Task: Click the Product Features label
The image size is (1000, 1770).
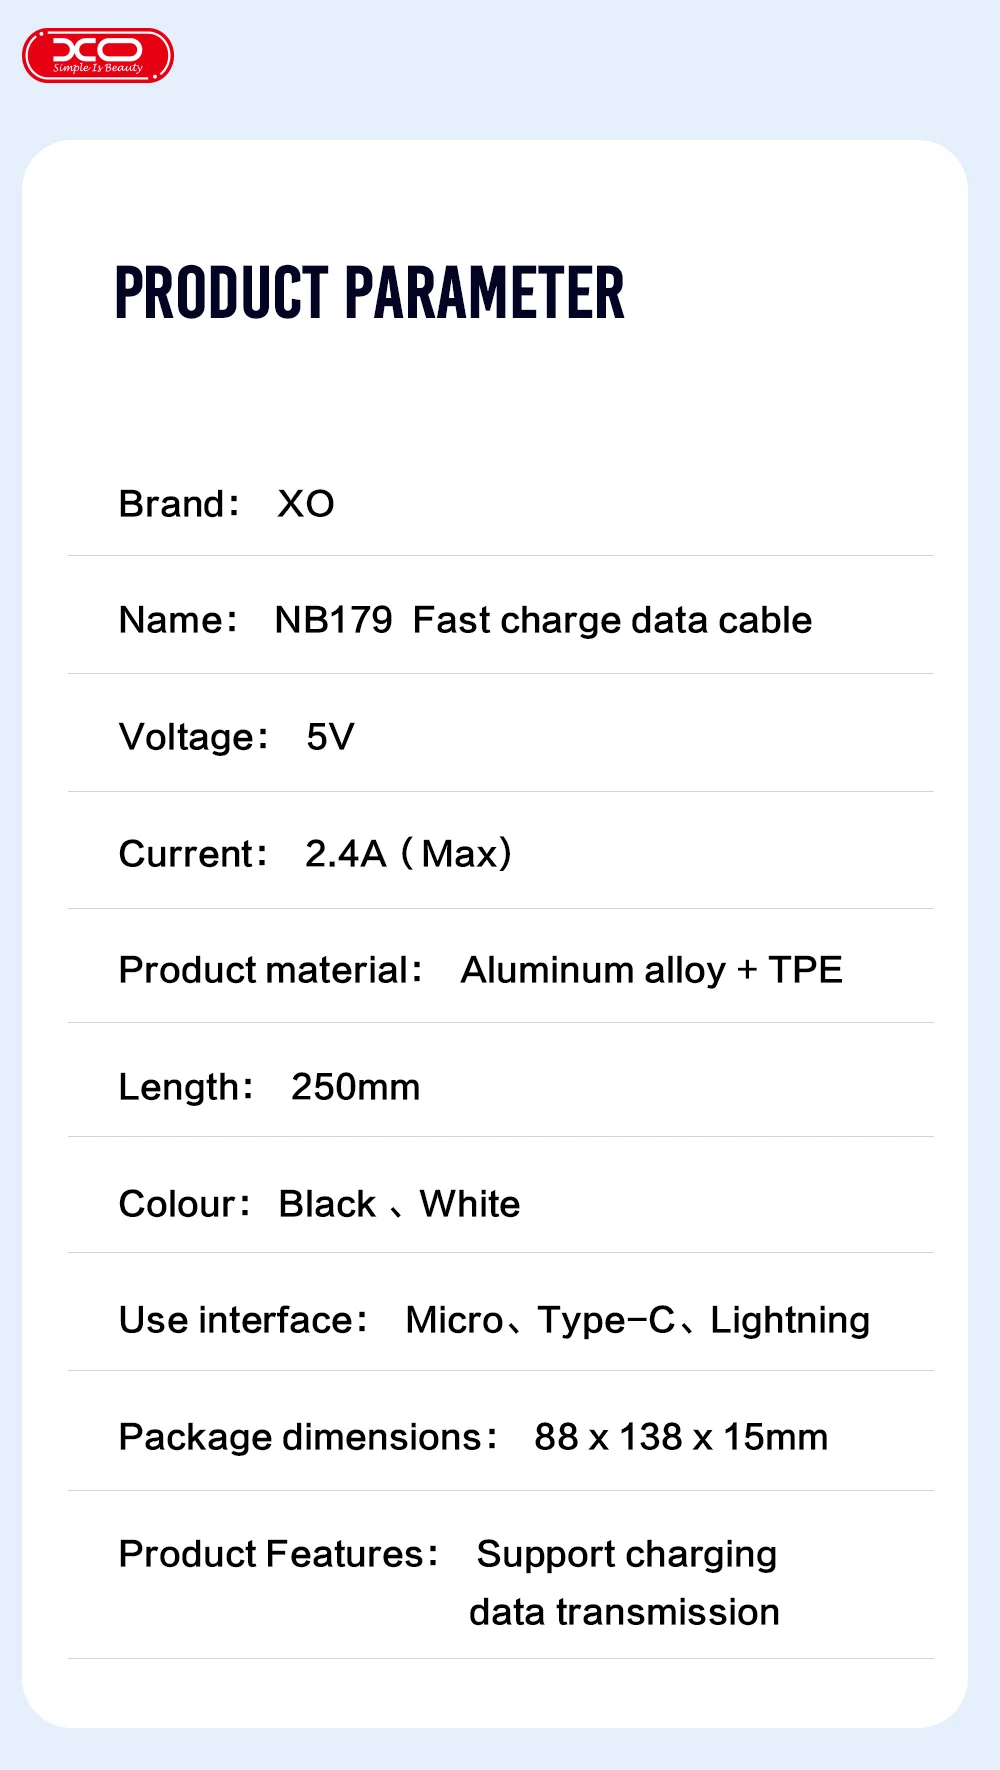Action: click(x=278, y=1554)
